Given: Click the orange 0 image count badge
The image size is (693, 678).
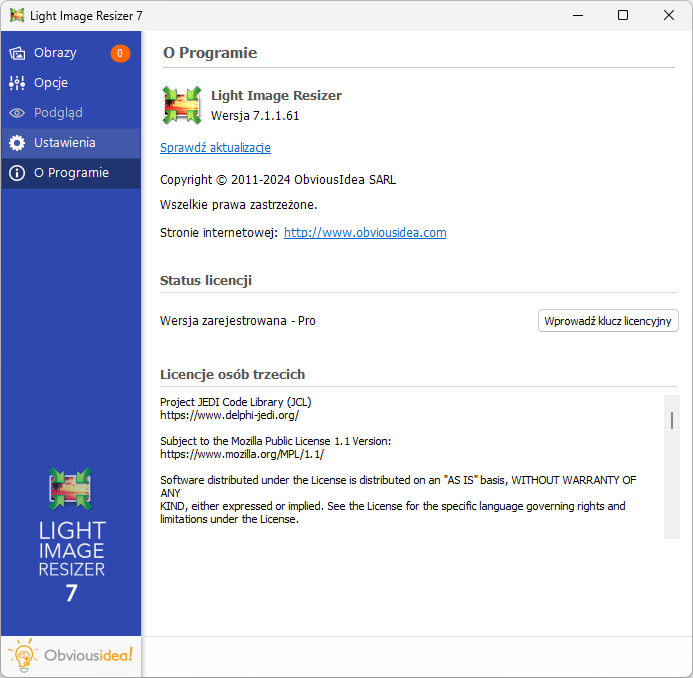Looking at the screenshot, I should pos(120,53).
